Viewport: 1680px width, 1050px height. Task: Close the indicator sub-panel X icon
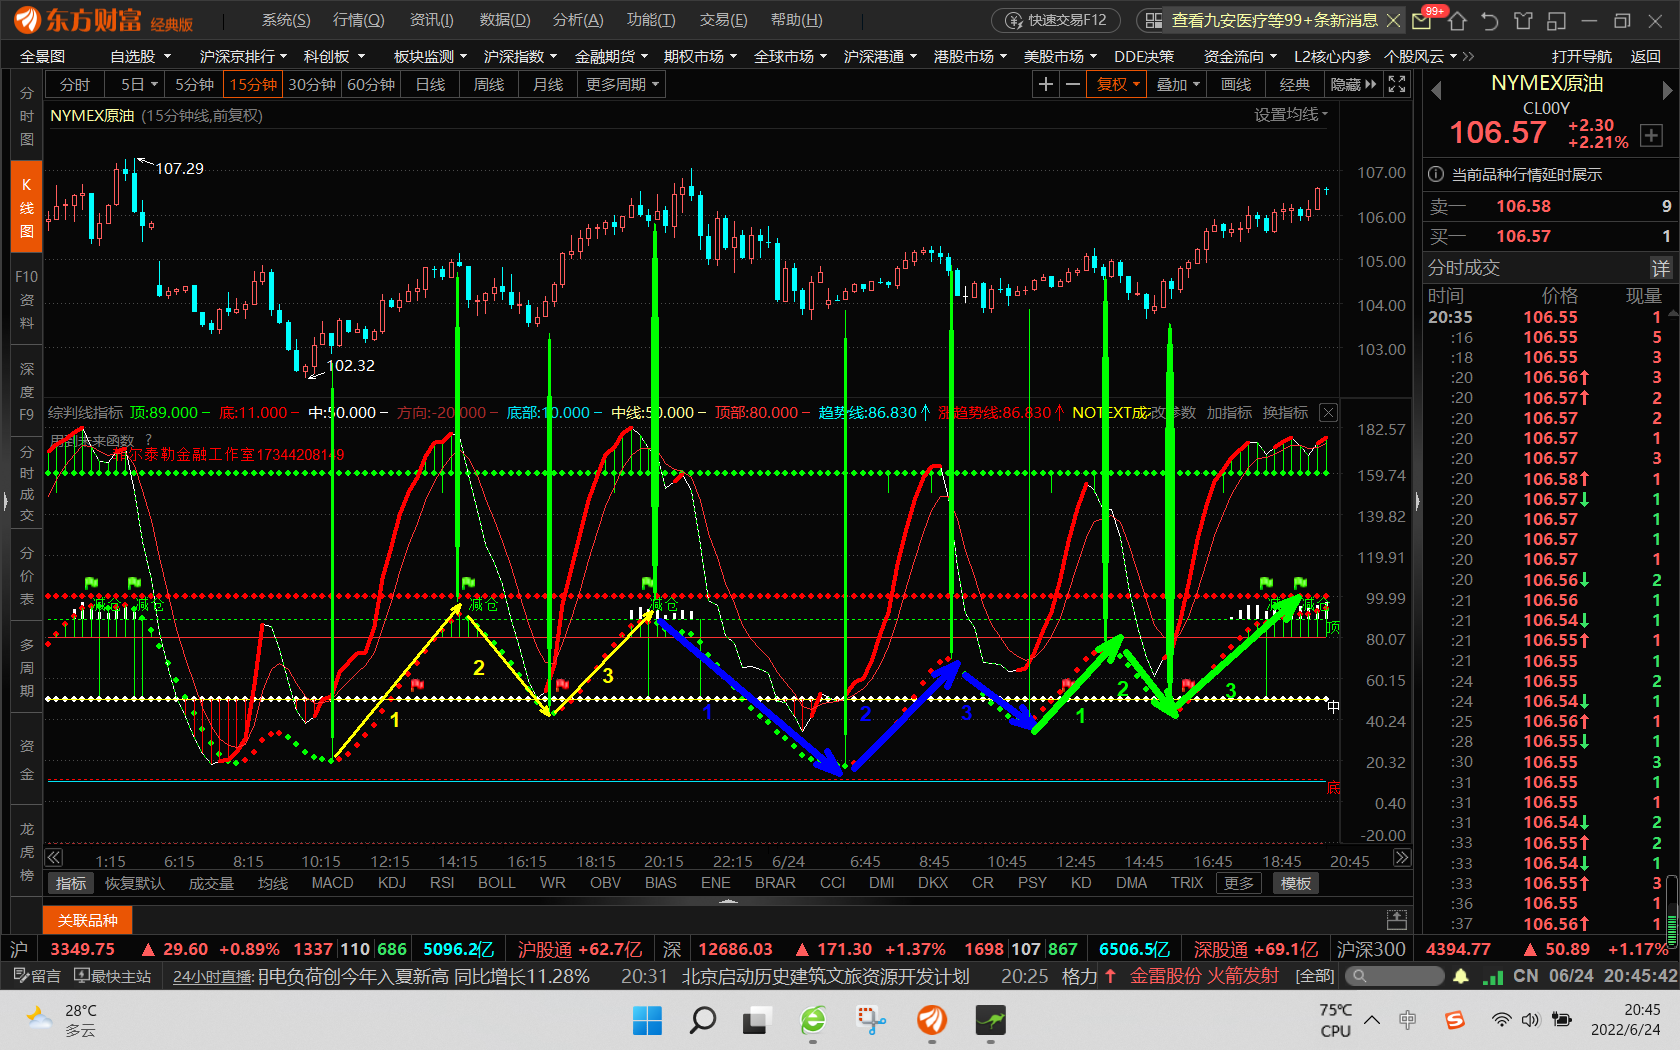[x=1328, y=413]
